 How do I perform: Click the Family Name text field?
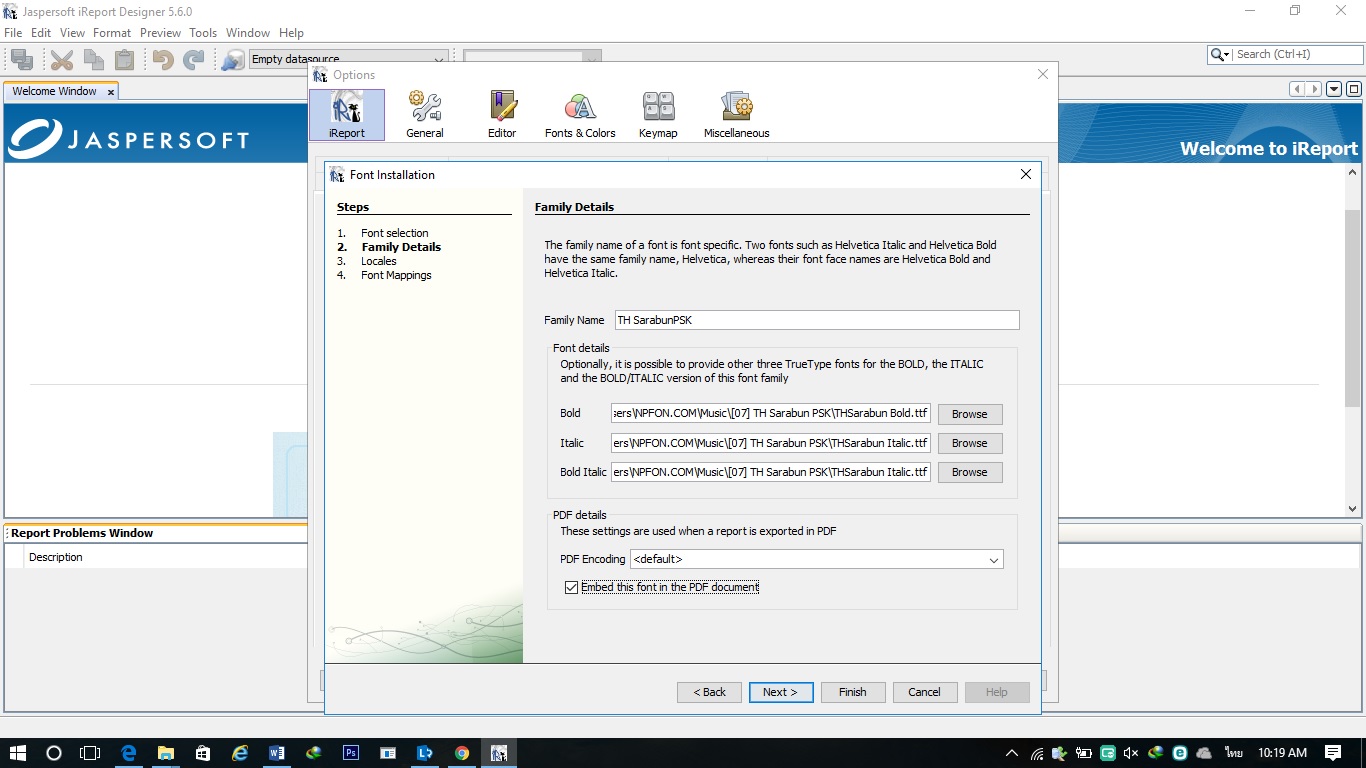(x=817, y=320)
